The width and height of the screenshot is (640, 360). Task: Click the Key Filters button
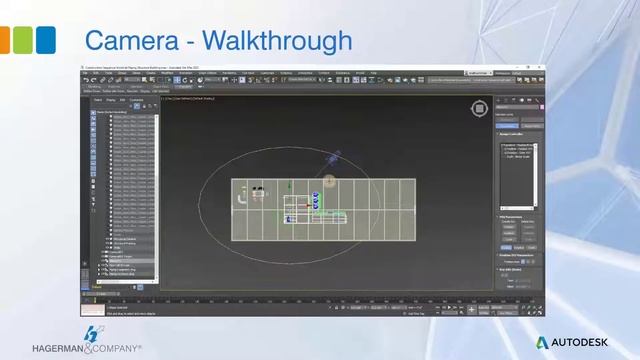point(507,313)
